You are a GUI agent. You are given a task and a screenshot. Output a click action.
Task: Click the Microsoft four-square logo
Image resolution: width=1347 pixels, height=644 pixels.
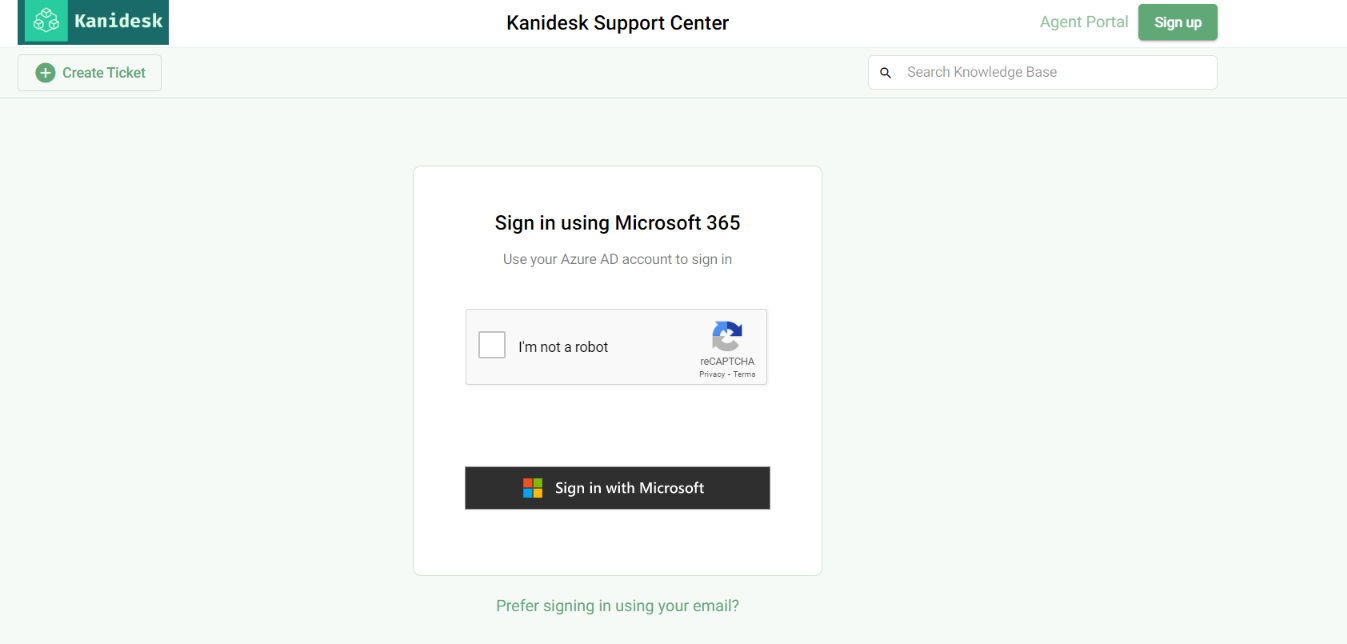tap(530, 488)
